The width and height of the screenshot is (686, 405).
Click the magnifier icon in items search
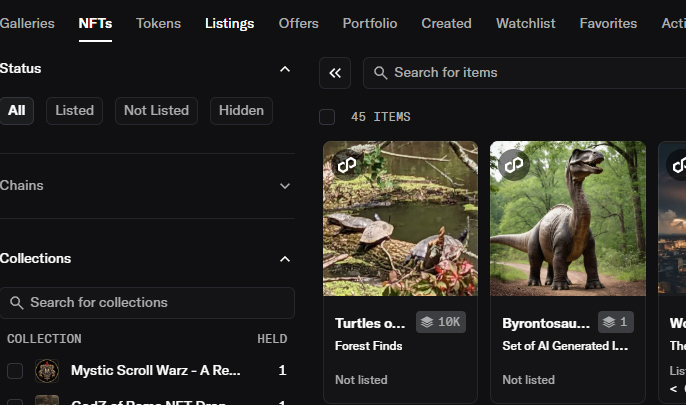coord(381,73)
